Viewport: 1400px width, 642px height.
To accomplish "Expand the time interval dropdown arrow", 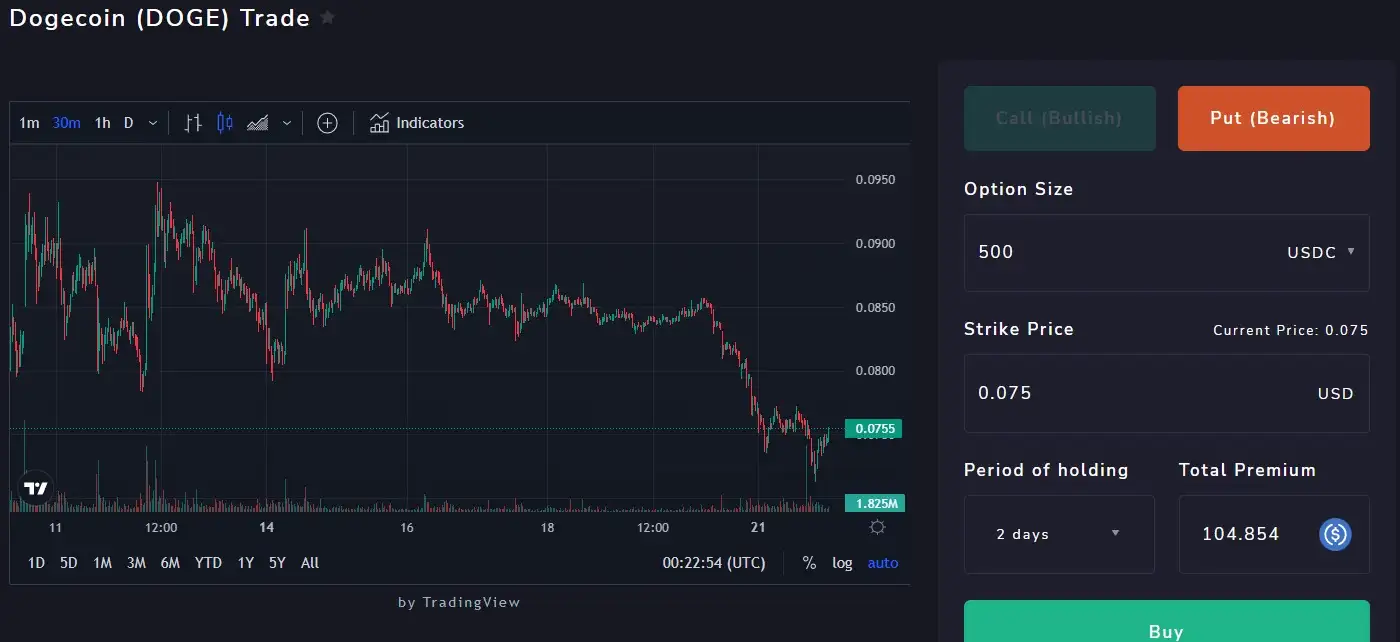I will click(153, 123).
